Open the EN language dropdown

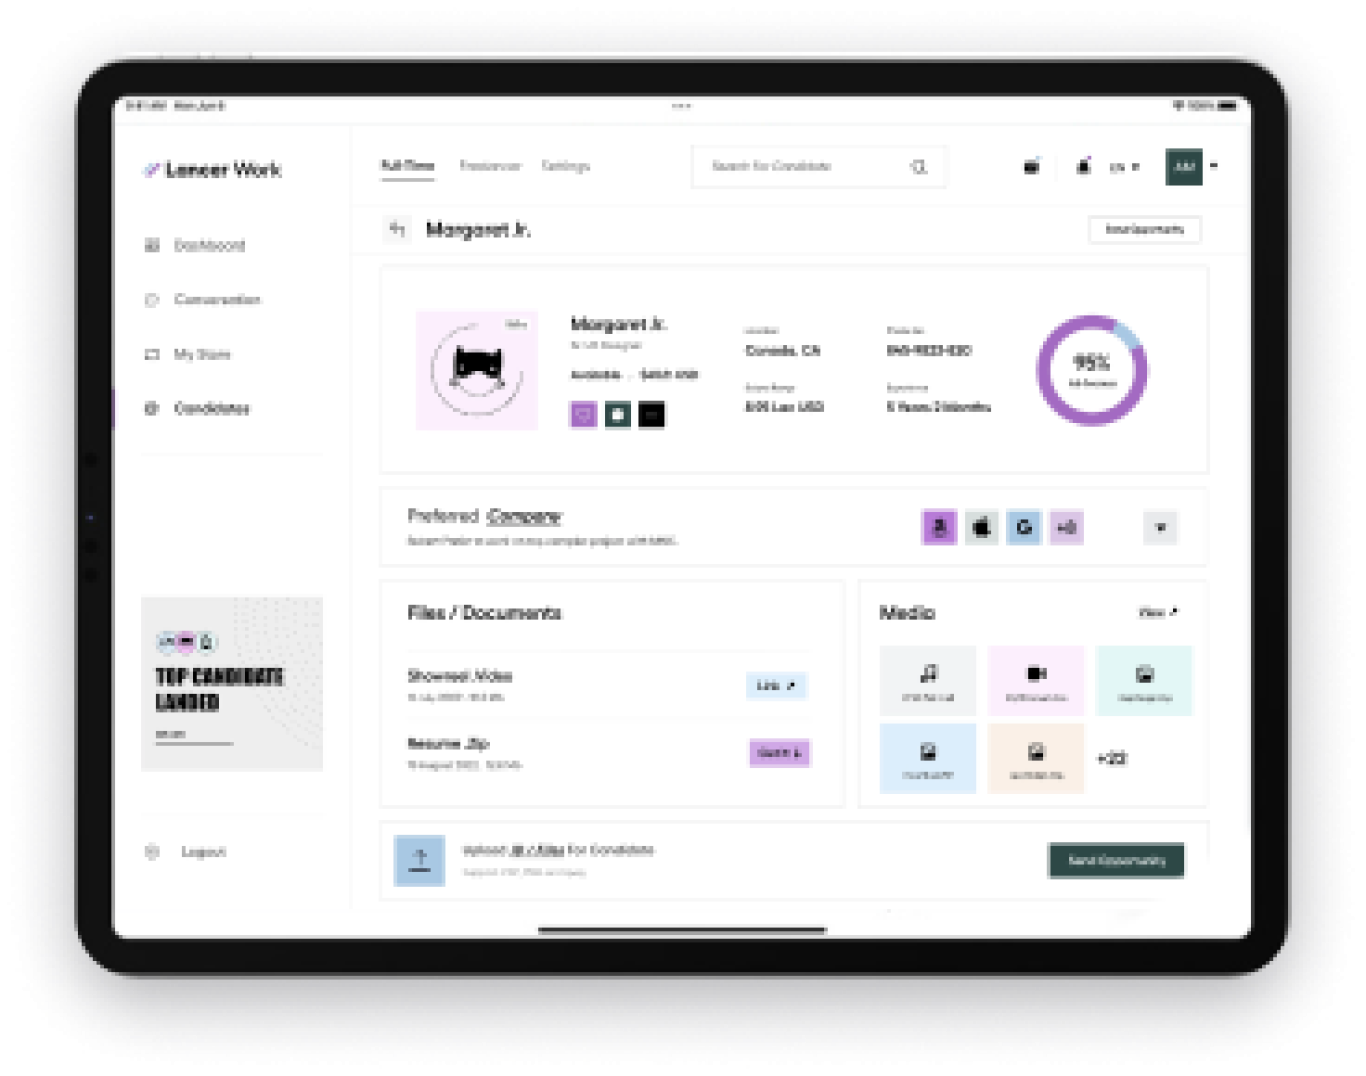coord(1124,167)
